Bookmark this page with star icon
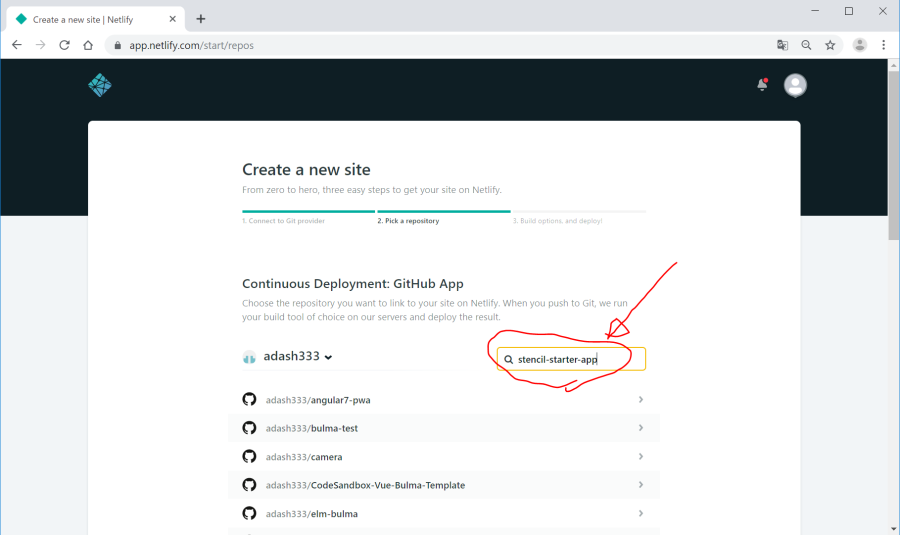The image size is (900, 535). click(x=830, y=45)
